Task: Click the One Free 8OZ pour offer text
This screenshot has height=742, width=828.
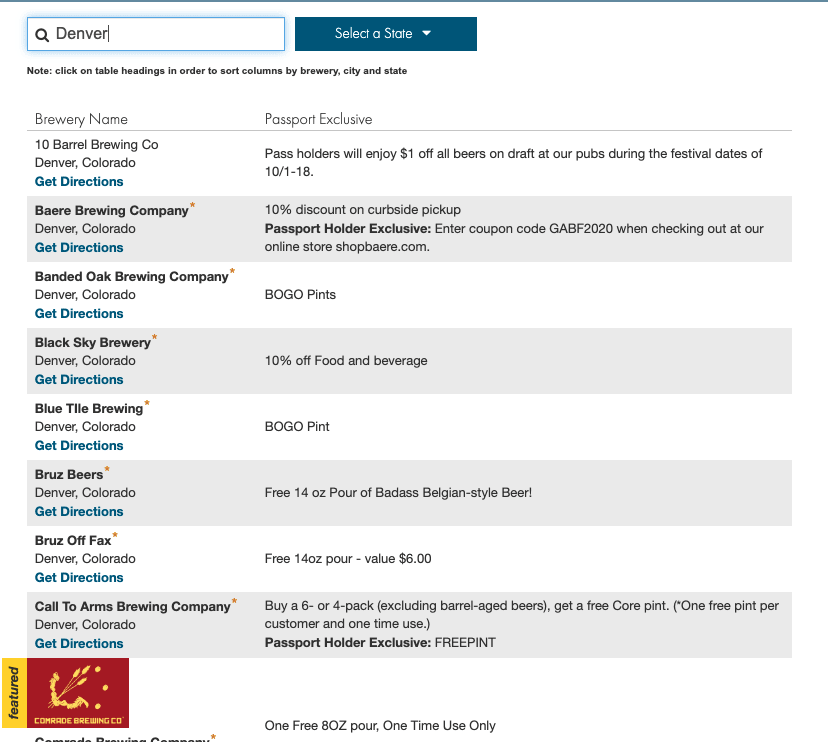Action: click(x=380, y=726)
